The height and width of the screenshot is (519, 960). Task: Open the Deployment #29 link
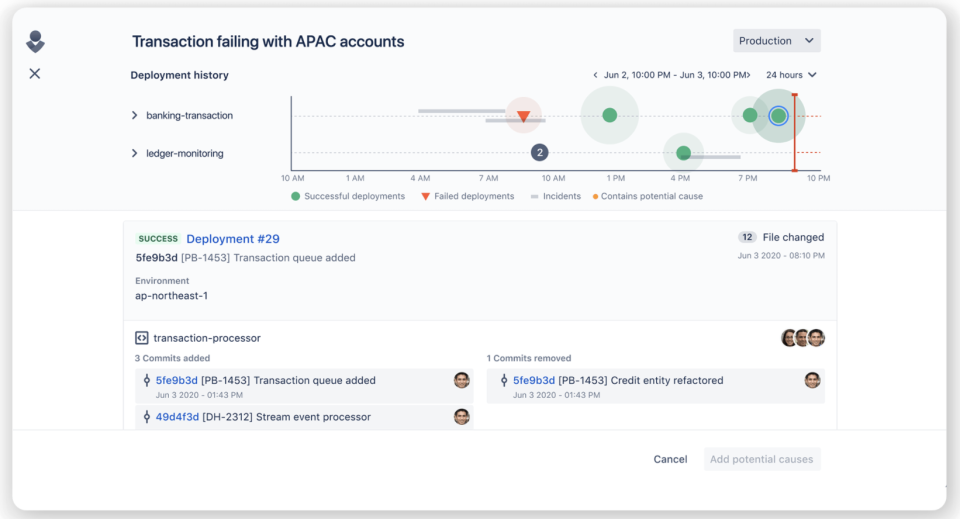[233, 239]
